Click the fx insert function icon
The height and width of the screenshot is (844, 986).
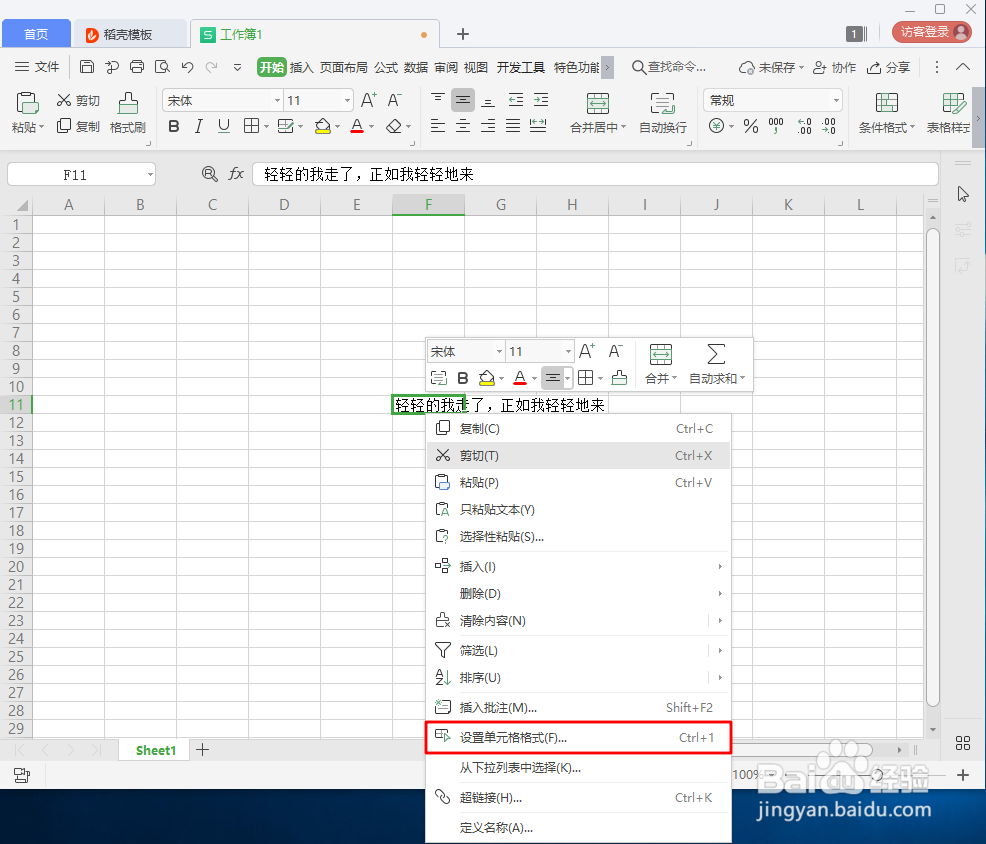[236, 174]
